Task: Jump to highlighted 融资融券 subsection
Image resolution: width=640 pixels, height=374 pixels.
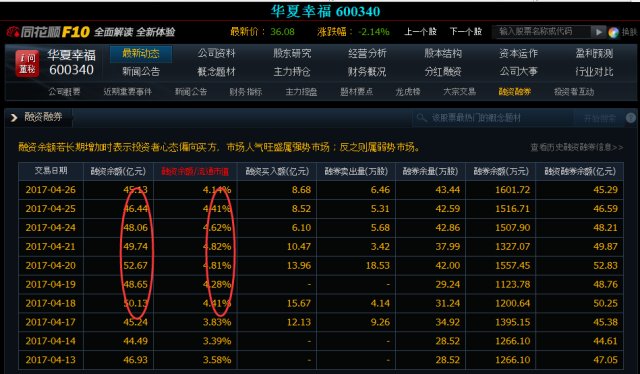Action: click(515, 92)
